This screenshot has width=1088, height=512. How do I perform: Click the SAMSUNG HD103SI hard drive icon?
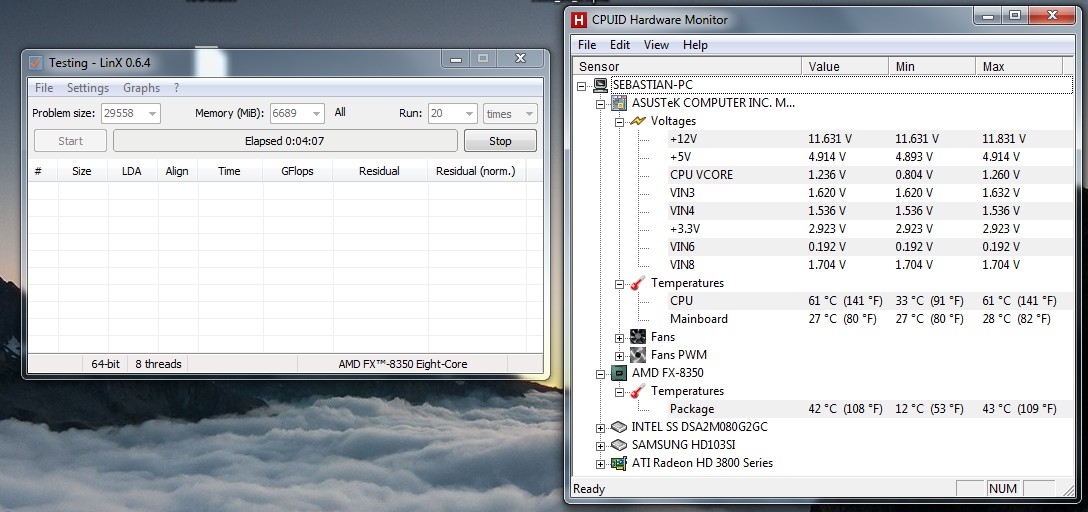click(619, 445)
